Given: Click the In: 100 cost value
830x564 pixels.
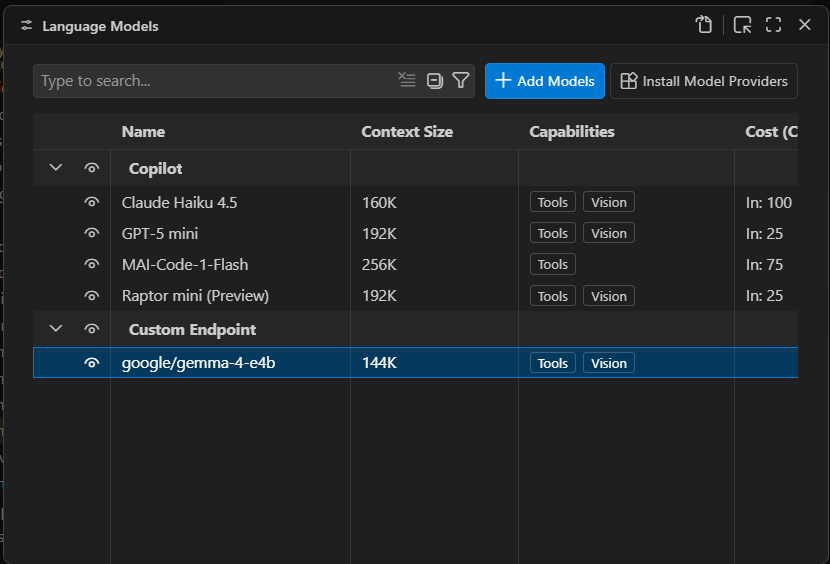Looking at the screenshot, I should pyautogui.click(x=769, y=202).
